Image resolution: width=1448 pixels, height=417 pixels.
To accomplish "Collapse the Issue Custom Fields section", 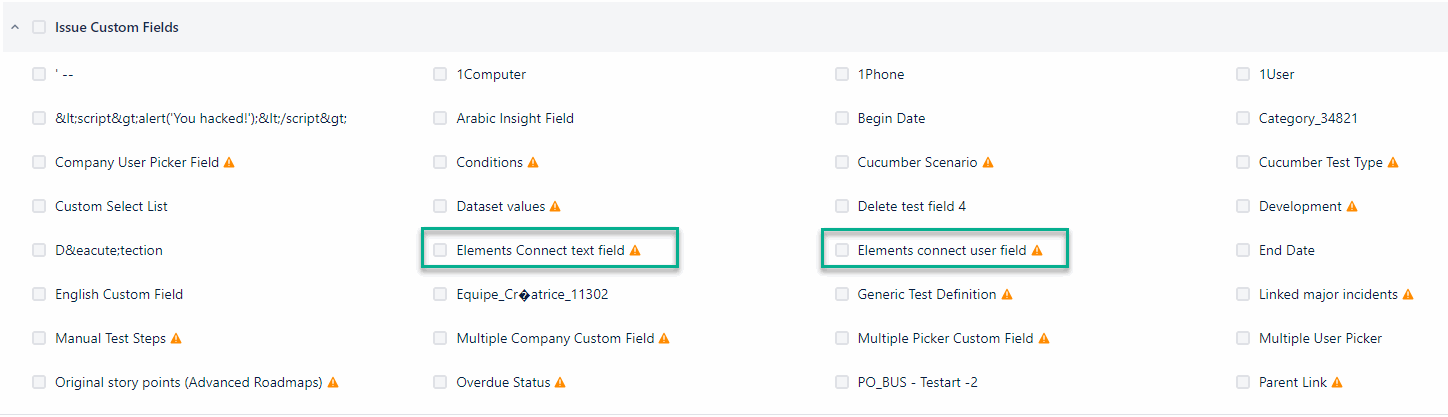I will click(x=15, y=27).
